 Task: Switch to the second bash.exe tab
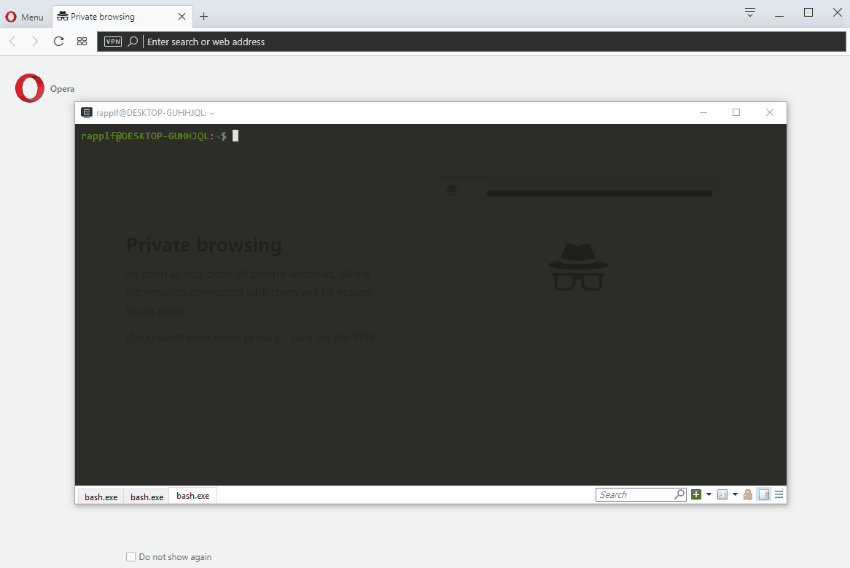(146, 496)
